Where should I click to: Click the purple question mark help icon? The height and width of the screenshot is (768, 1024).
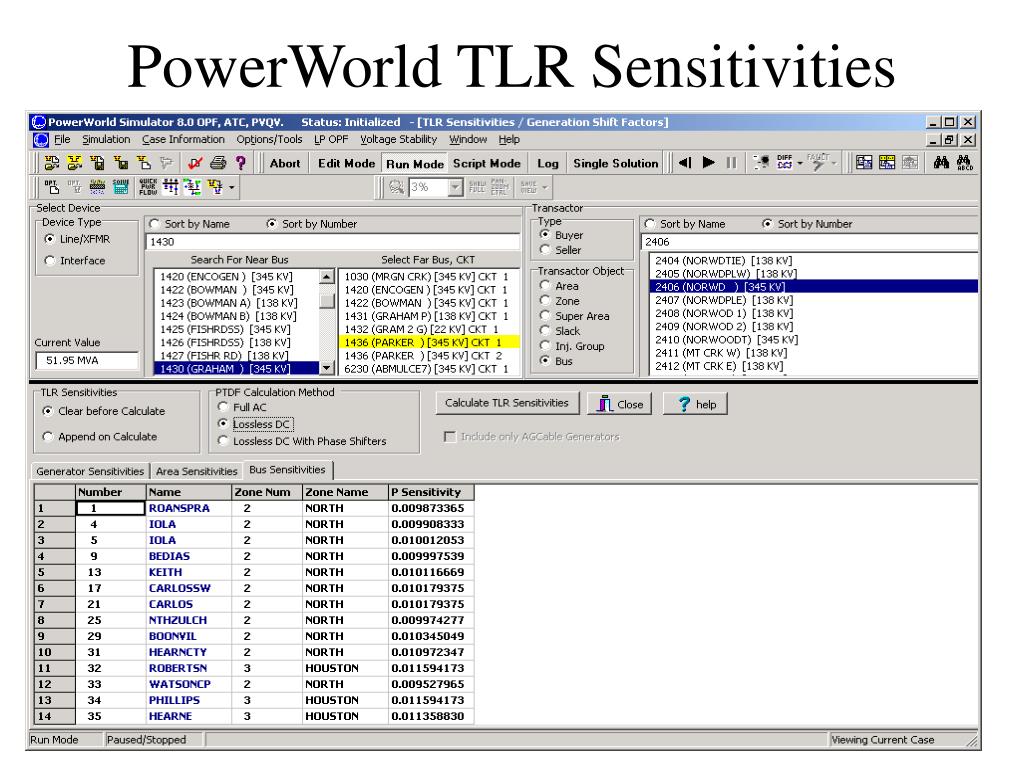click(240, 163)
